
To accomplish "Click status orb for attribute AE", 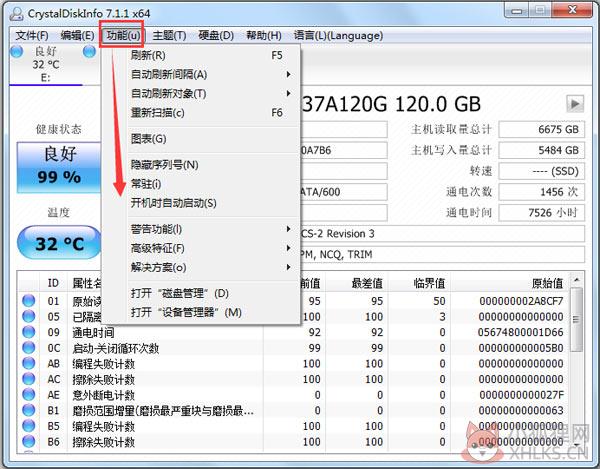I will 29,395.
